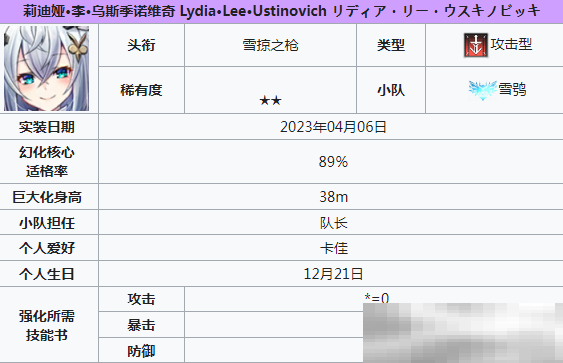Click the 个人爱好 row label
Image resolution: width=563 pixels, height=363 pixels.
tap(47, 248)
